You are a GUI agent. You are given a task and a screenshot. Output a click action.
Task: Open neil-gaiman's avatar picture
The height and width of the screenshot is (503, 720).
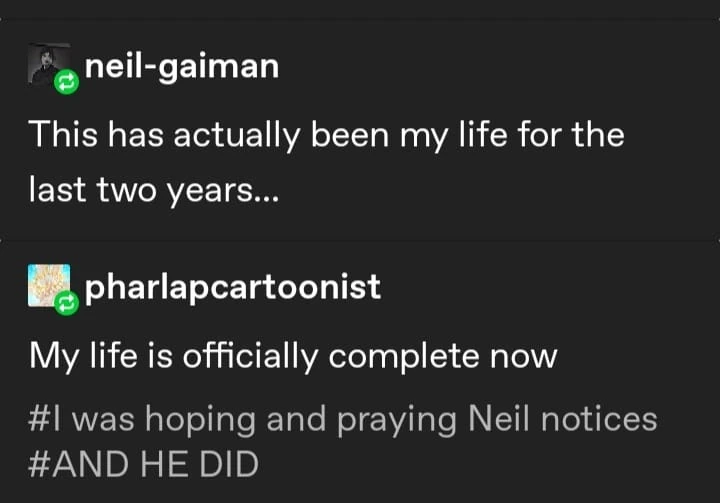point(46,64)
